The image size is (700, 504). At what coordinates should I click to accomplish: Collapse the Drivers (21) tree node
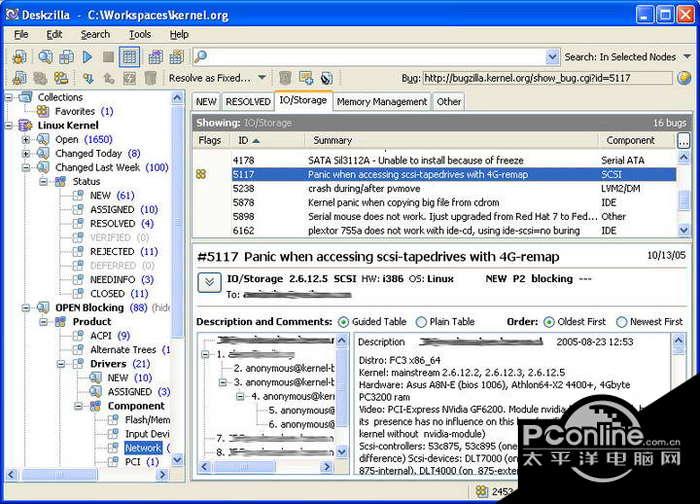tap(61, 364)
